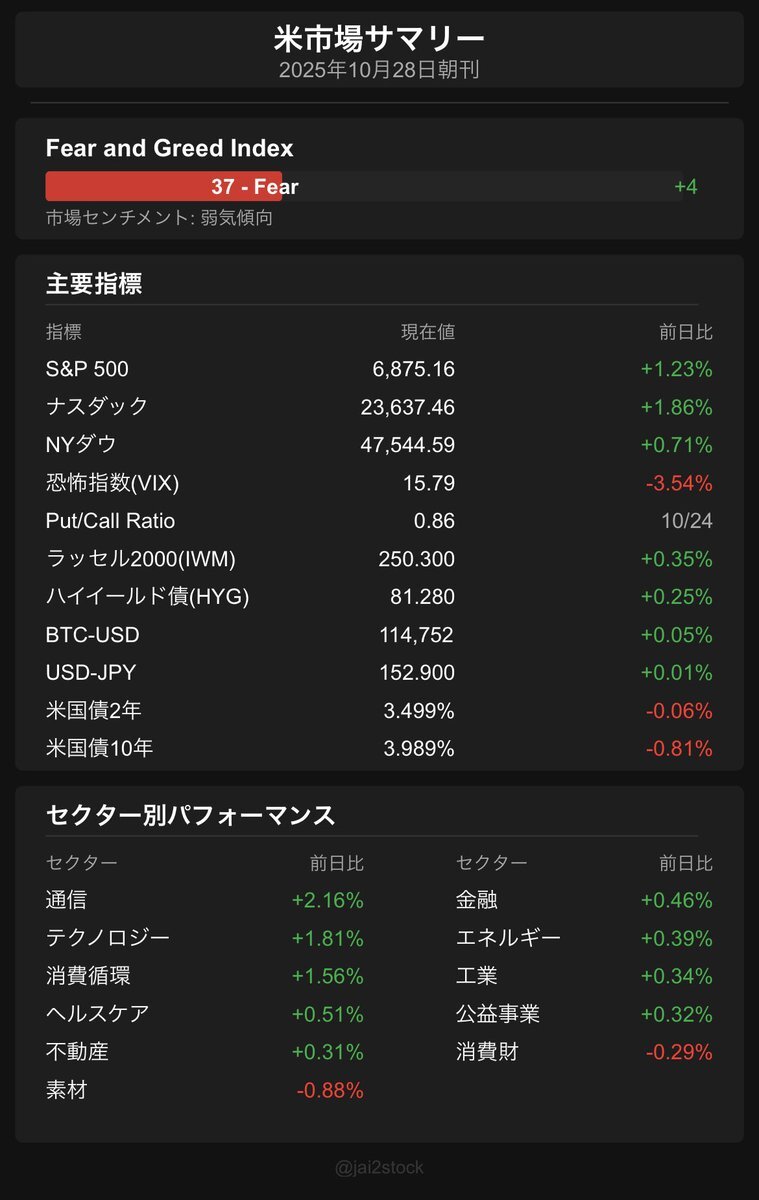Screen dimensions: 759x1200
Task: Click the ラッセル2000(IWM) row label
Action: (x=140, y=559)
